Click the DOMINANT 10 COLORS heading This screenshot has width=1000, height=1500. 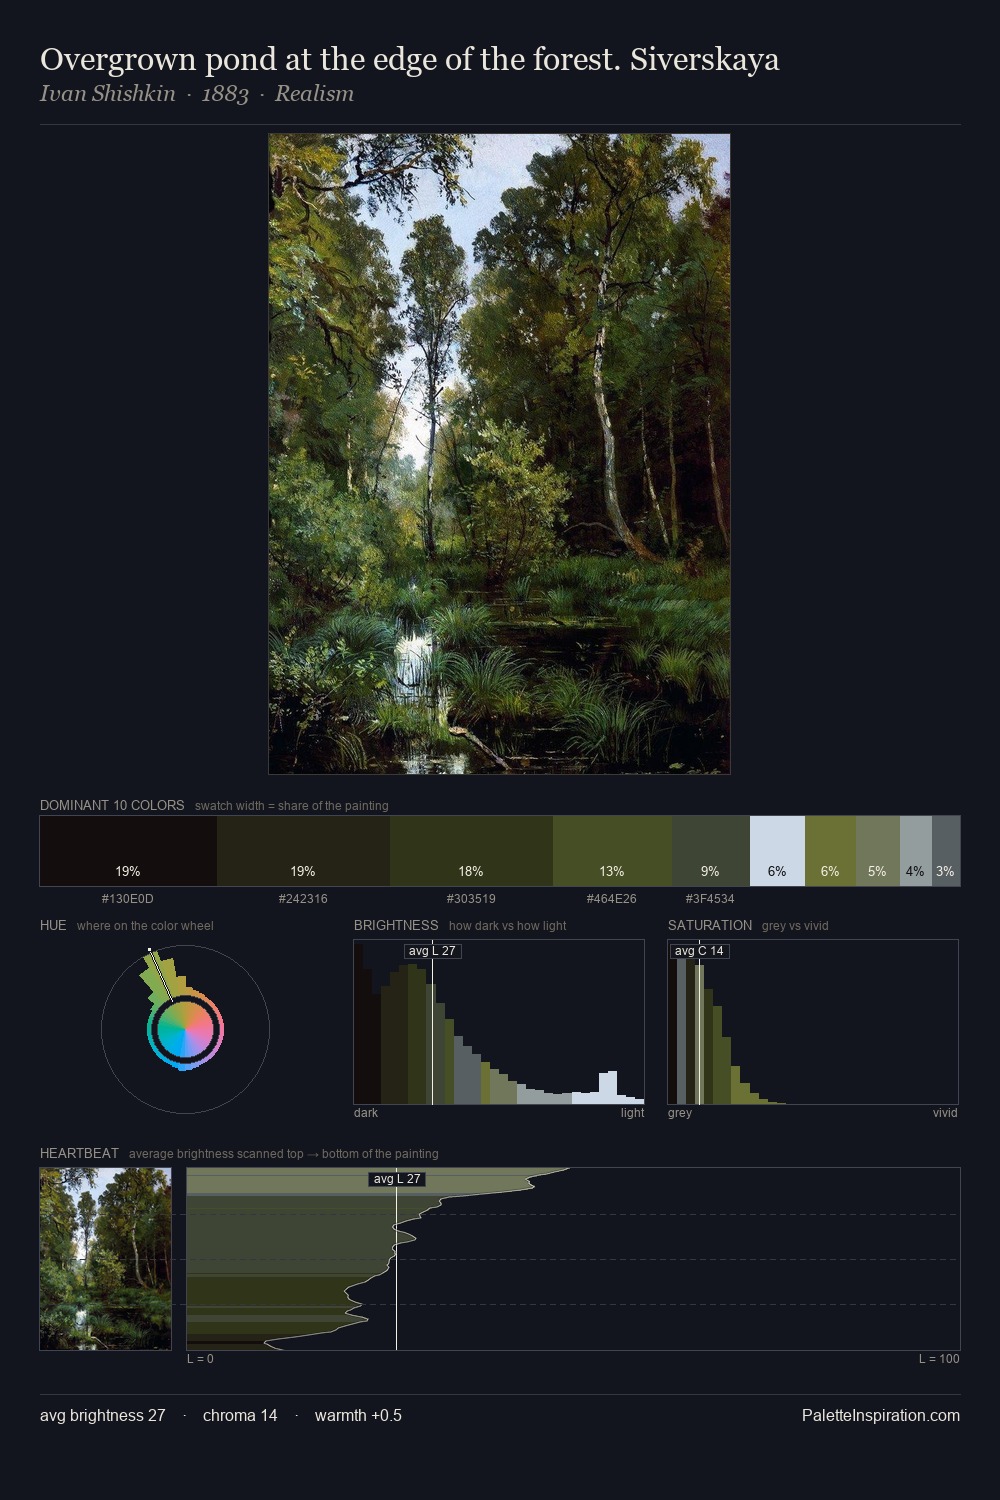click(112, 805)
